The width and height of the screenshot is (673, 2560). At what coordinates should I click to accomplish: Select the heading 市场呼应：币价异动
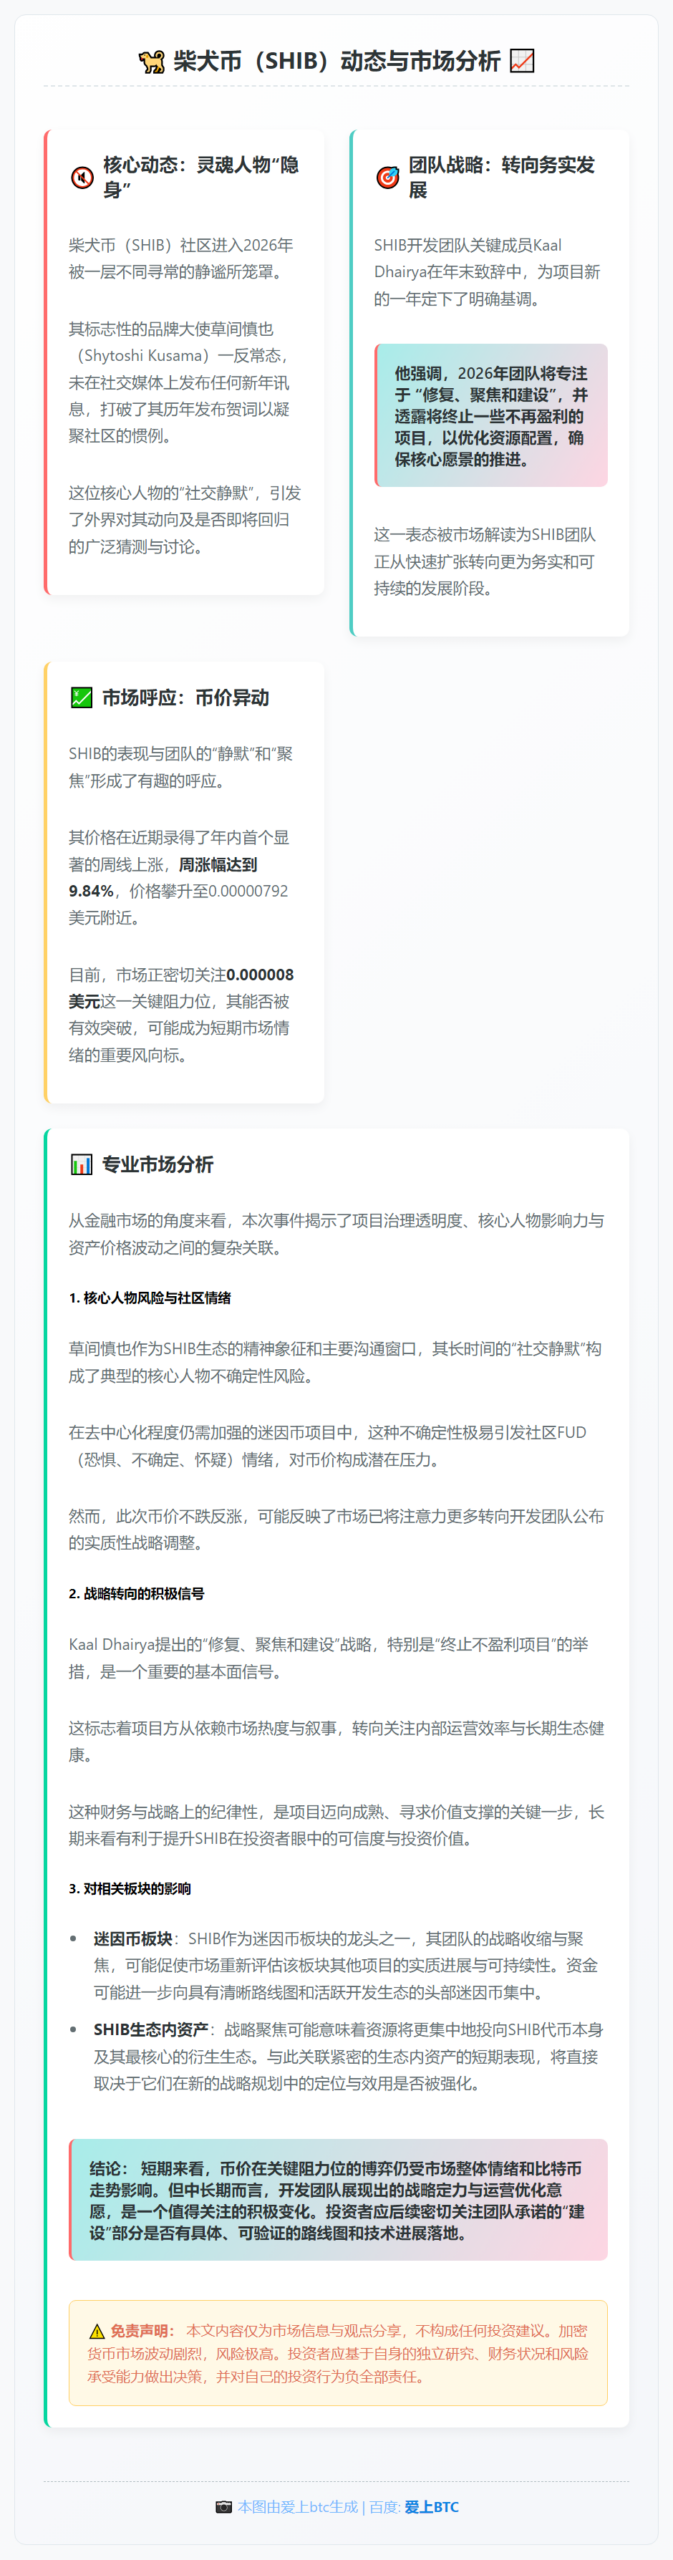(x=185, y=698)
